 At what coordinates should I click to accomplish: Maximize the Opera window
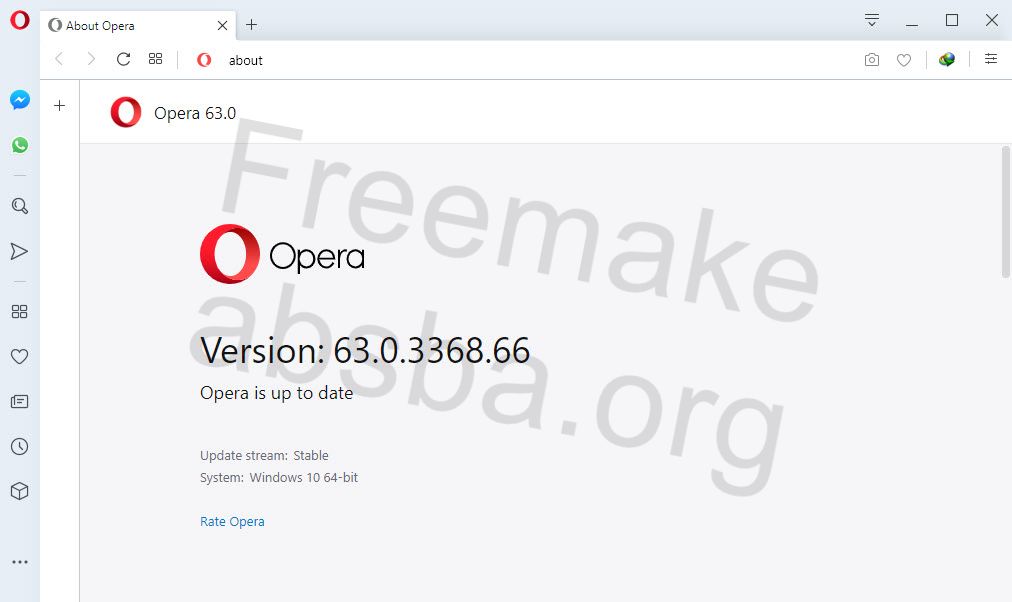(x=952, y=21)
